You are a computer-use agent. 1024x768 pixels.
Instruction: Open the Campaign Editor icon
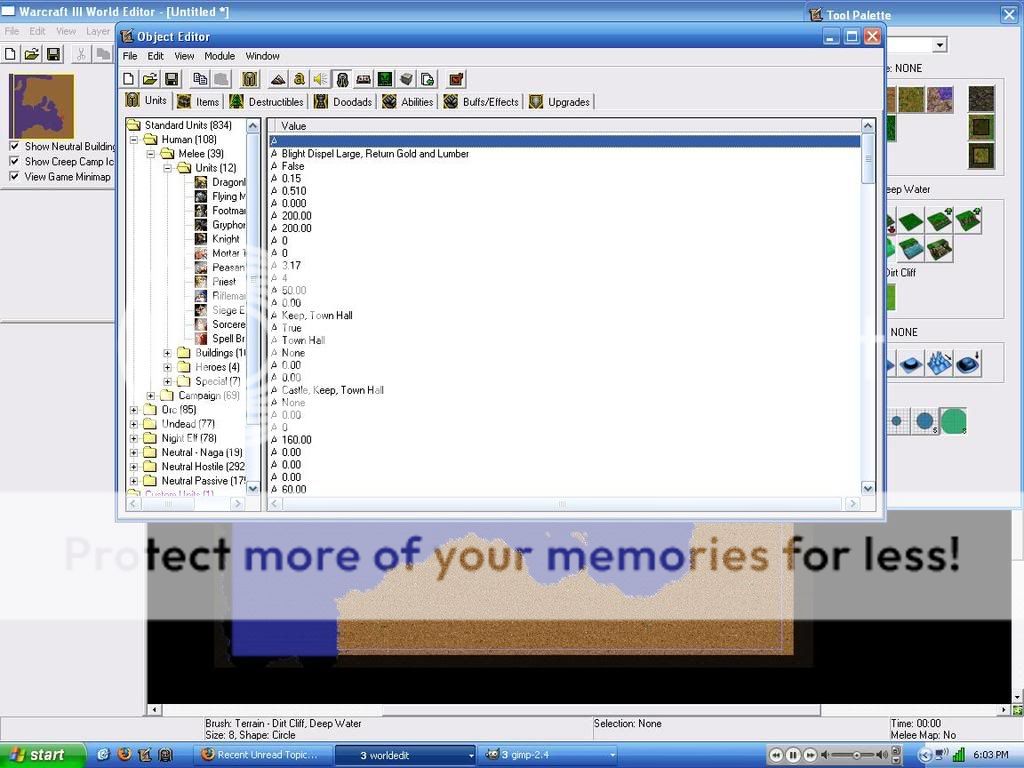pyautogui.click(x=364, y=80)
